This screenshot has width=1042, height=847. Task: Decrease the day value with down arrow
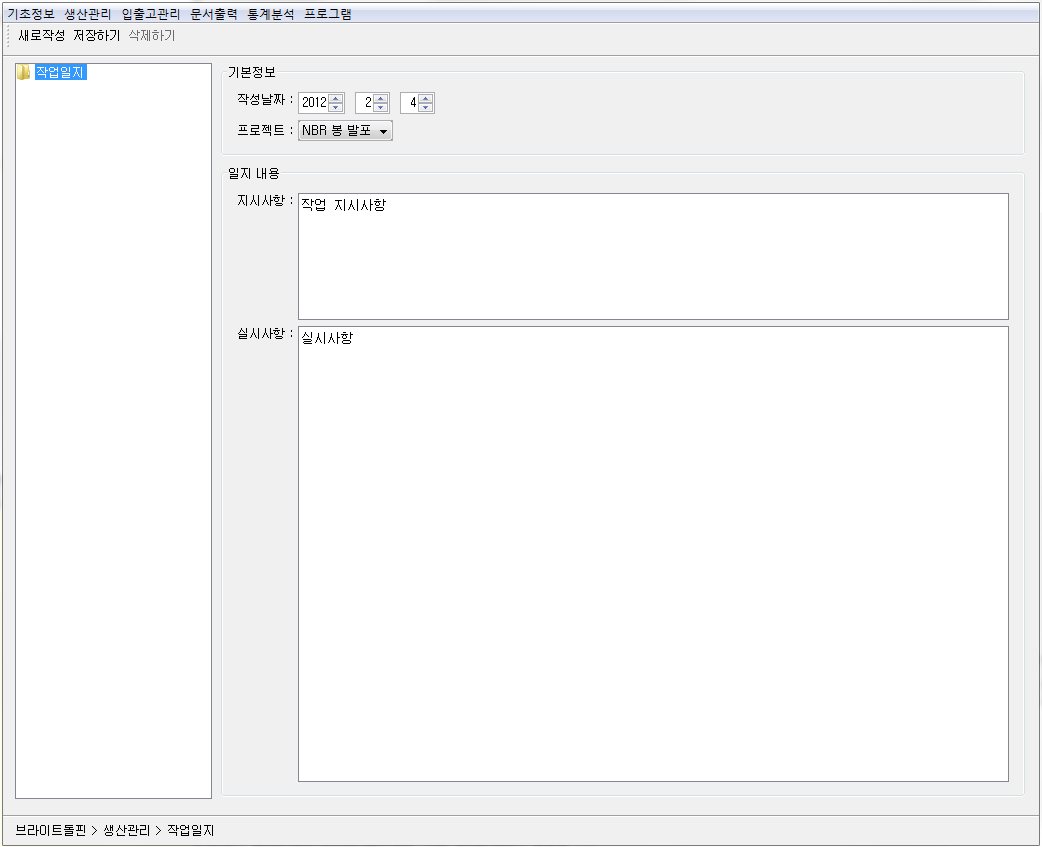[x=426, y=108]
